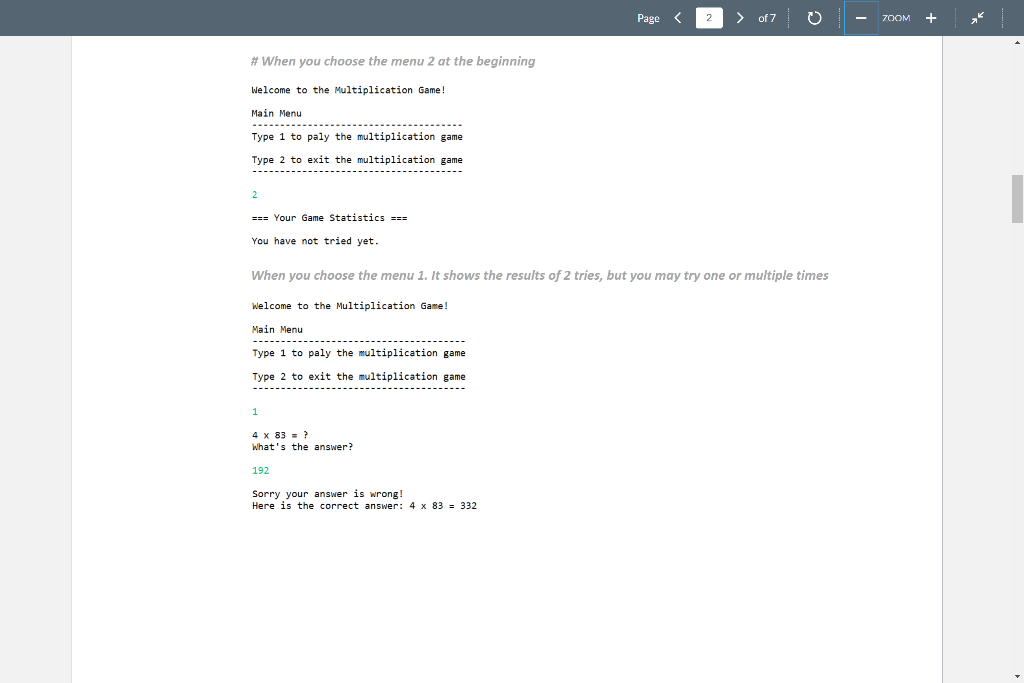
Task: Click the '=== Your Game Statistics ===' line
Action: point(329,218)
